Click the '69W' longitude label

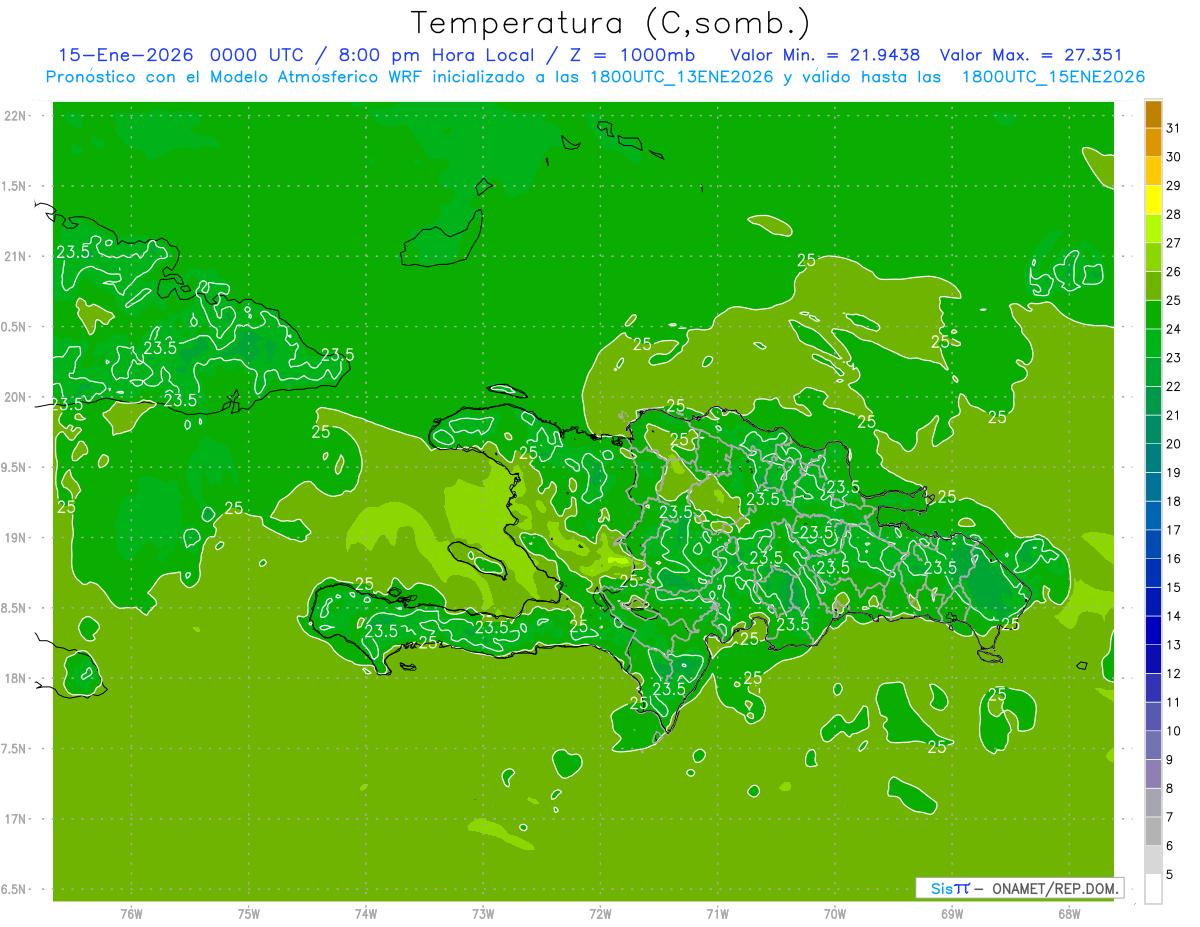click(x=952, y=914)
